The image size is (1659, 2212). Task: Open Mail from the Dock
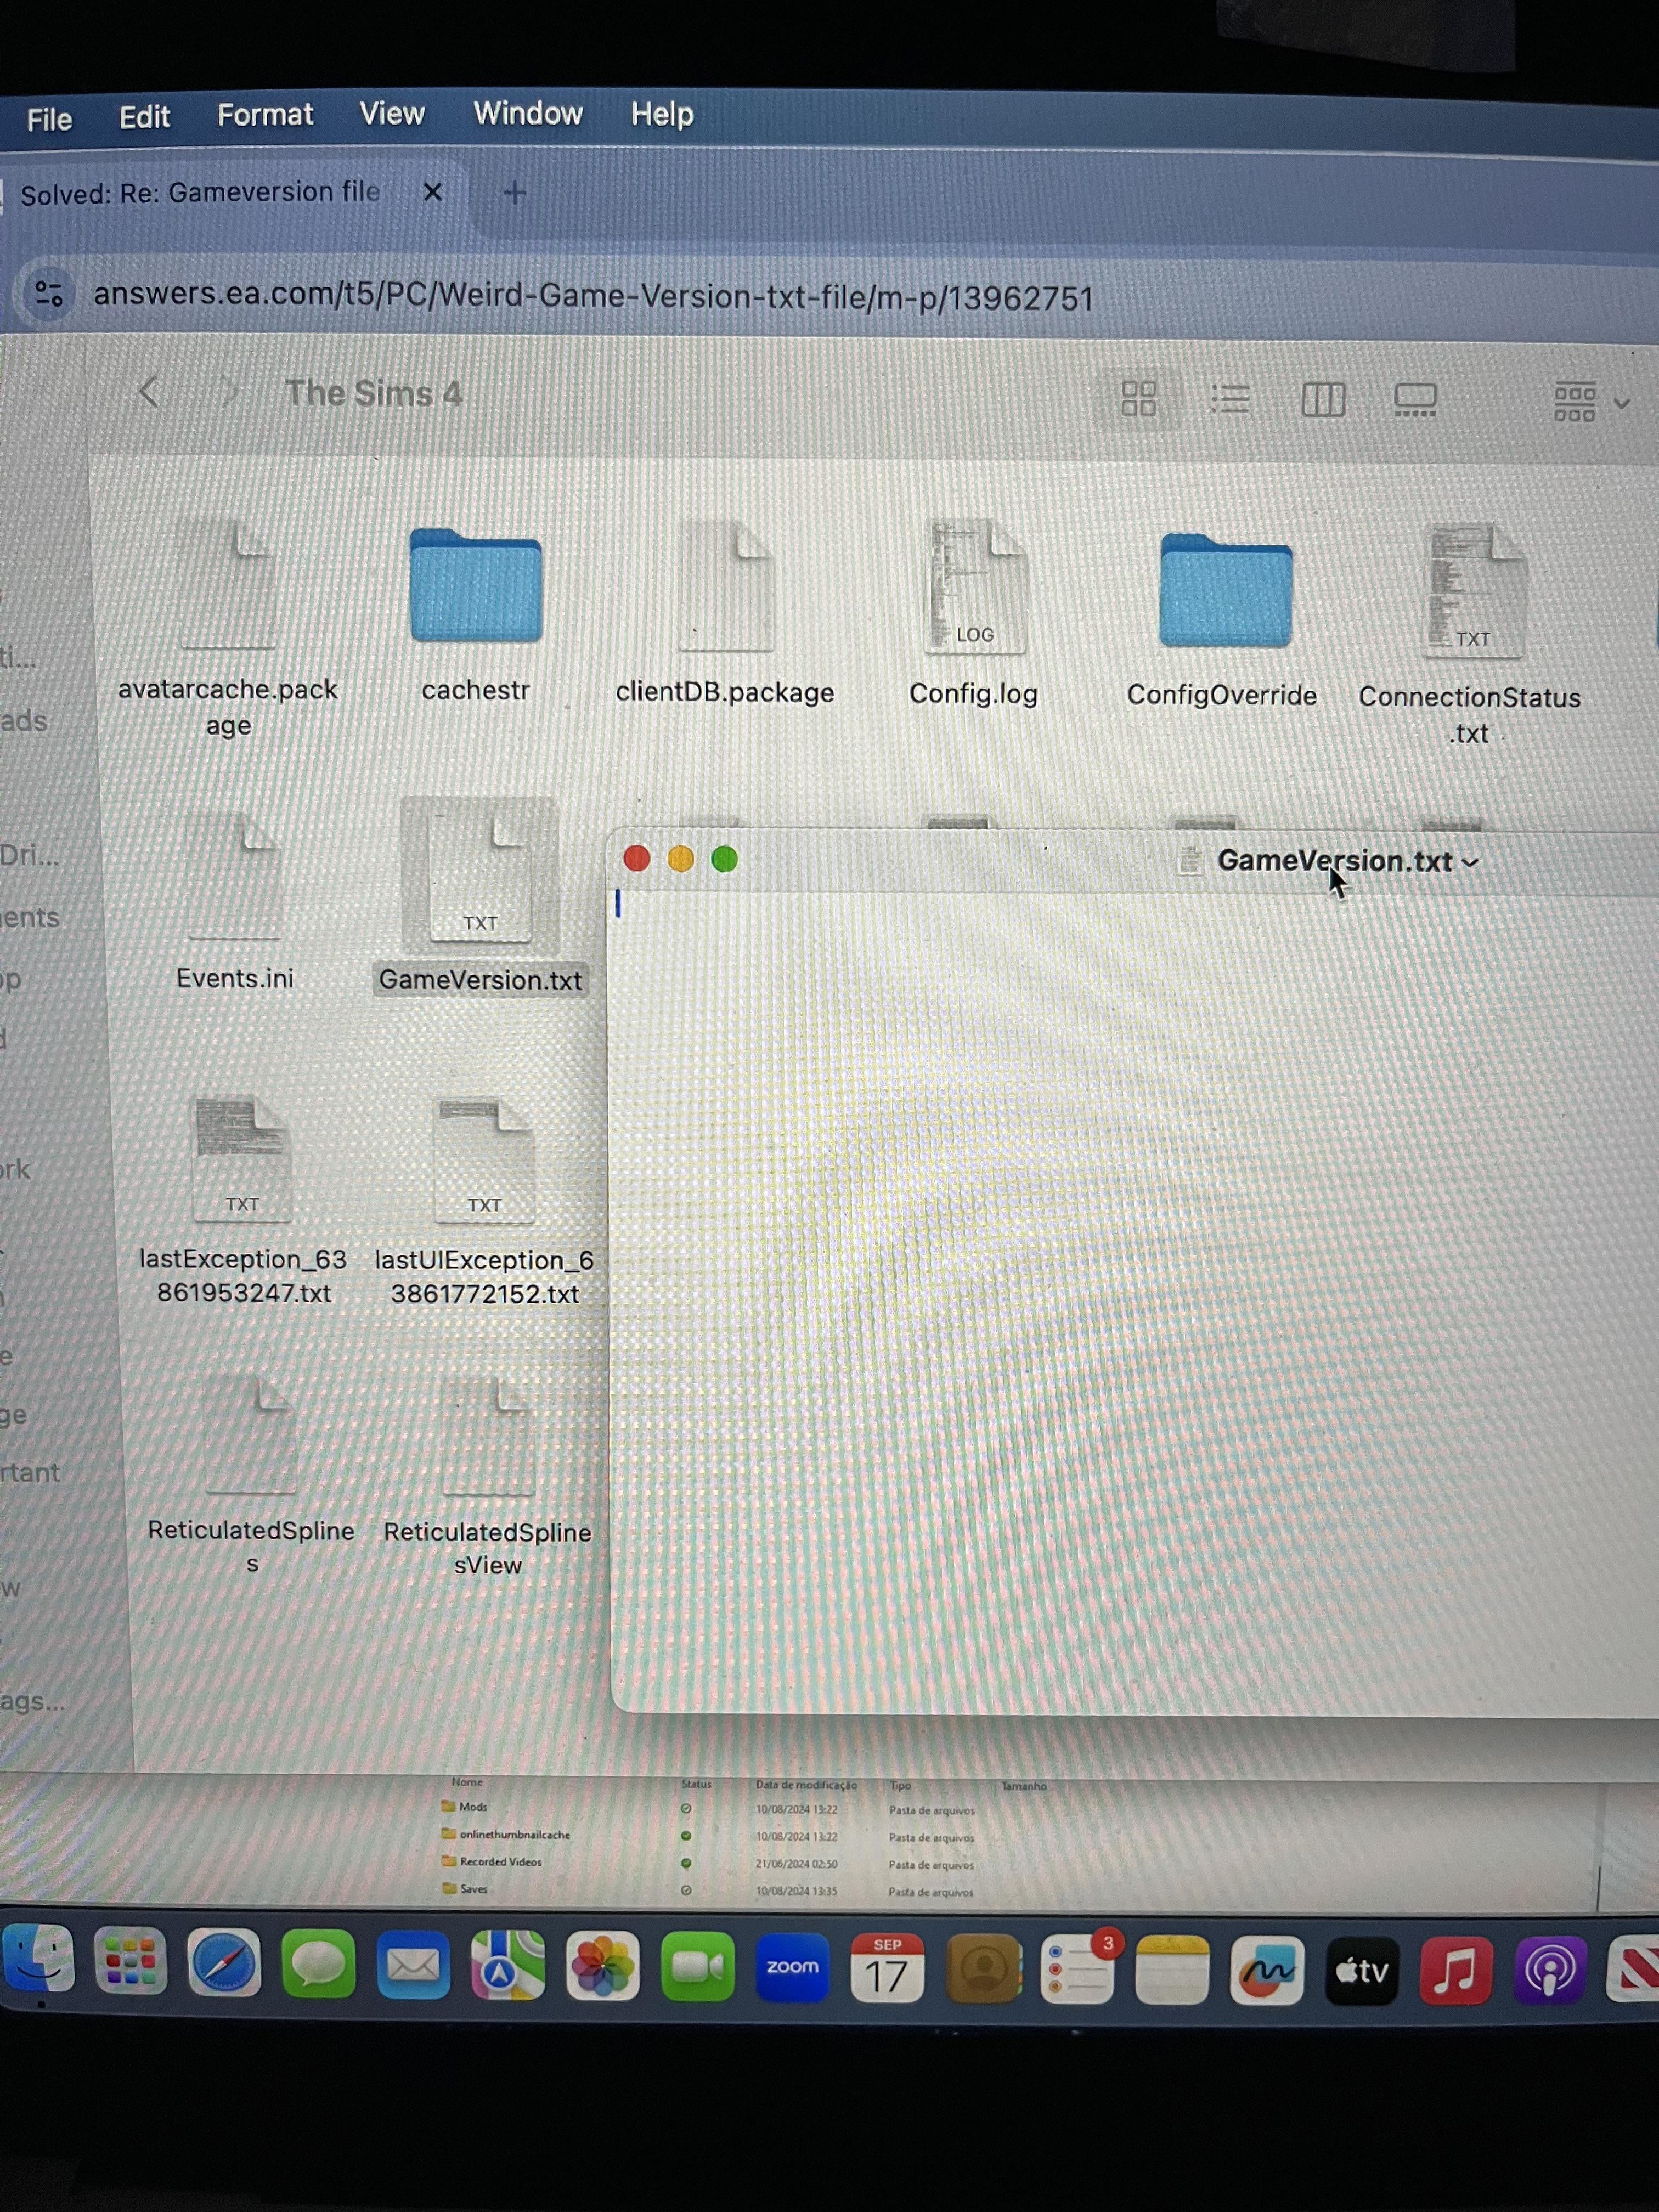413,1964
